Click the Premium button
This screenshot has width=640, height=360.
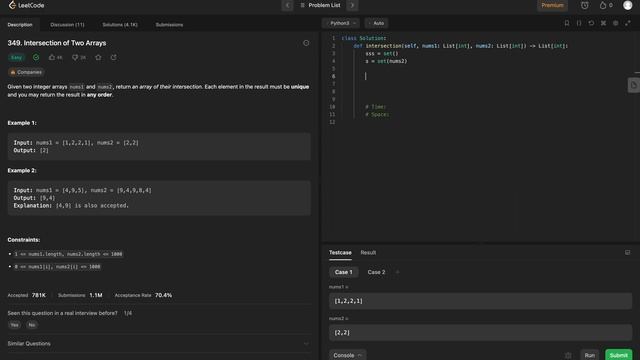click(x=552, y=5)
